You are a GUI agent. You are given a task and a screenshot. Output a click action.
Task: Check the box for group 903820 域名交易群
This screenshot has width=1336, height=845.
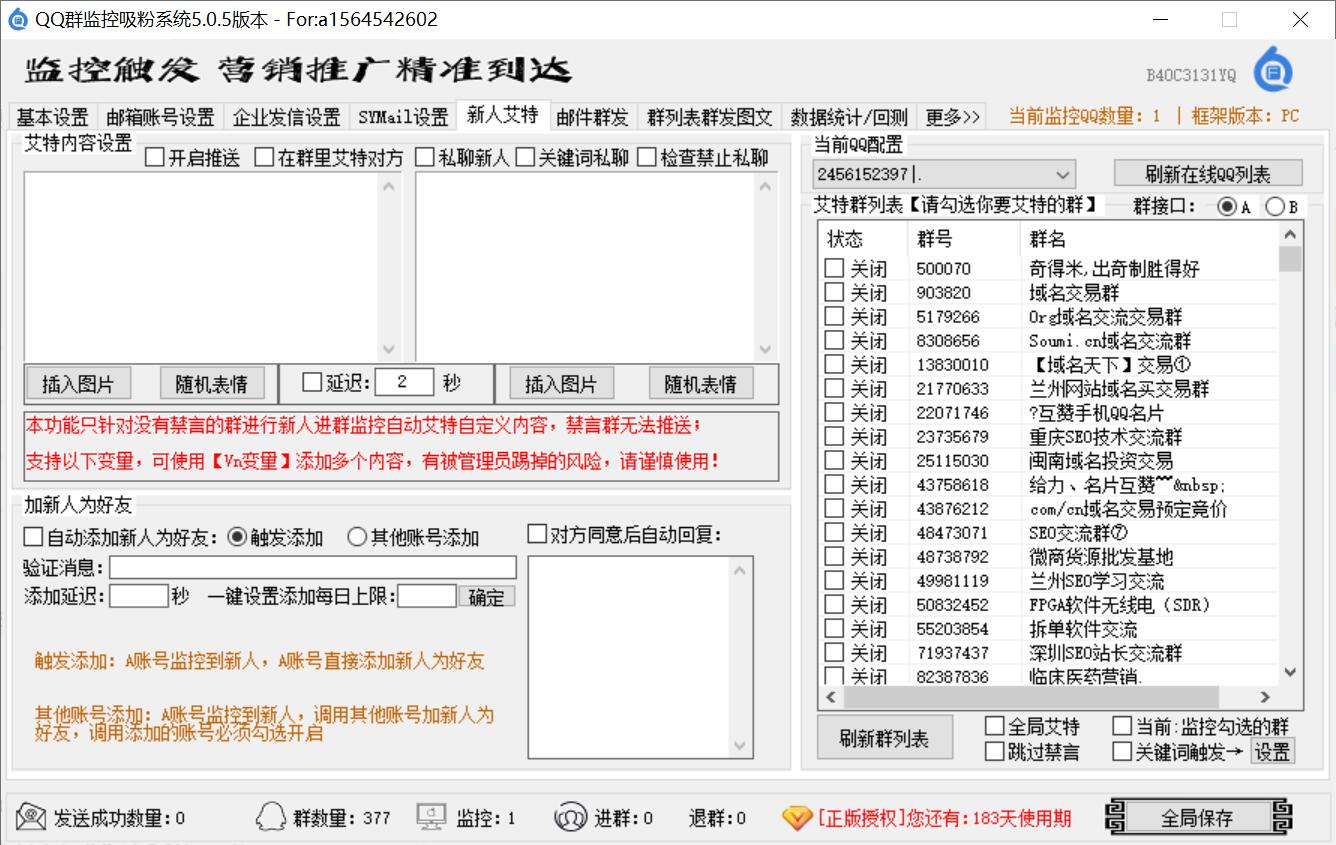click(834, 292)
